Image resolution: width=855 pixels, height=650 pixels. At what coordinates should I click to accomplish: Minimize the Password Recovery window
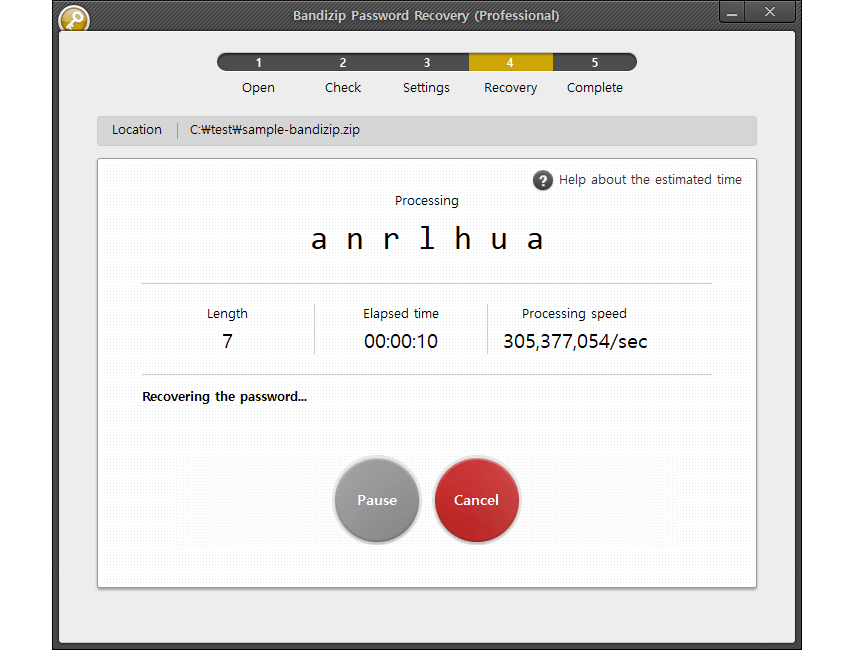(x=733, y=13)
